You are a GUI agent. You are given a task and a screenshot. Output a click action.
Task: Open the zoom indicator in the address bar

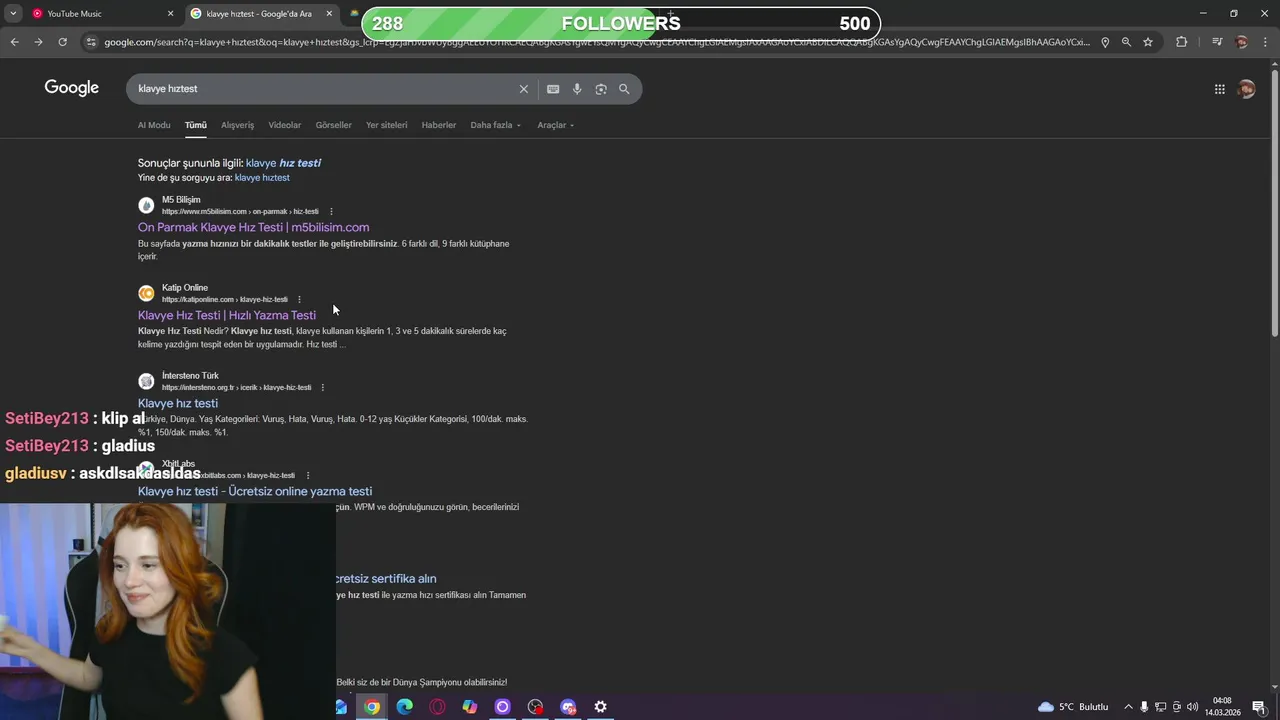[x=1126, y=42]
